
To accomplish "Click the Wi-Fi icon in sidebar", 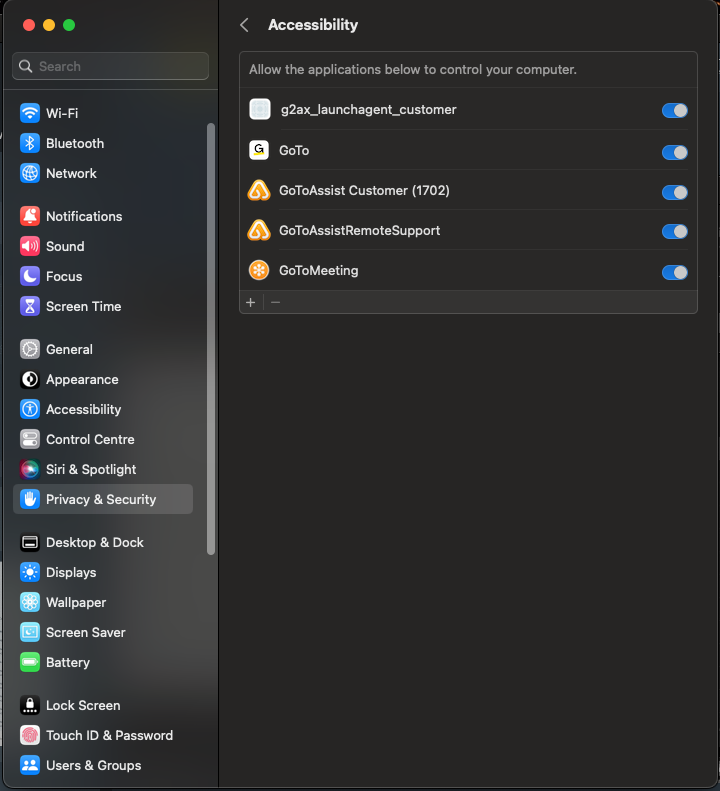I will [x=30, y=113].
